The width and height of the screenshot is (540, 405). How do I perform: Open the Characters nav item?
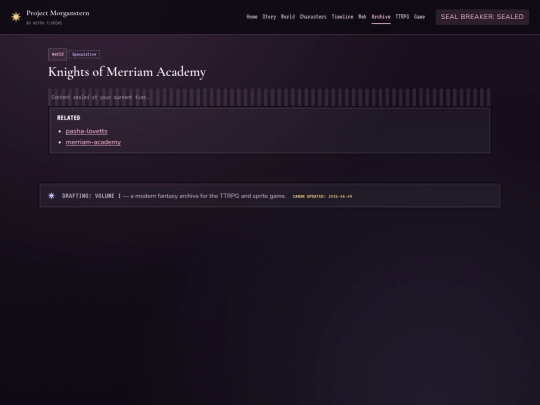coord(313,17)
